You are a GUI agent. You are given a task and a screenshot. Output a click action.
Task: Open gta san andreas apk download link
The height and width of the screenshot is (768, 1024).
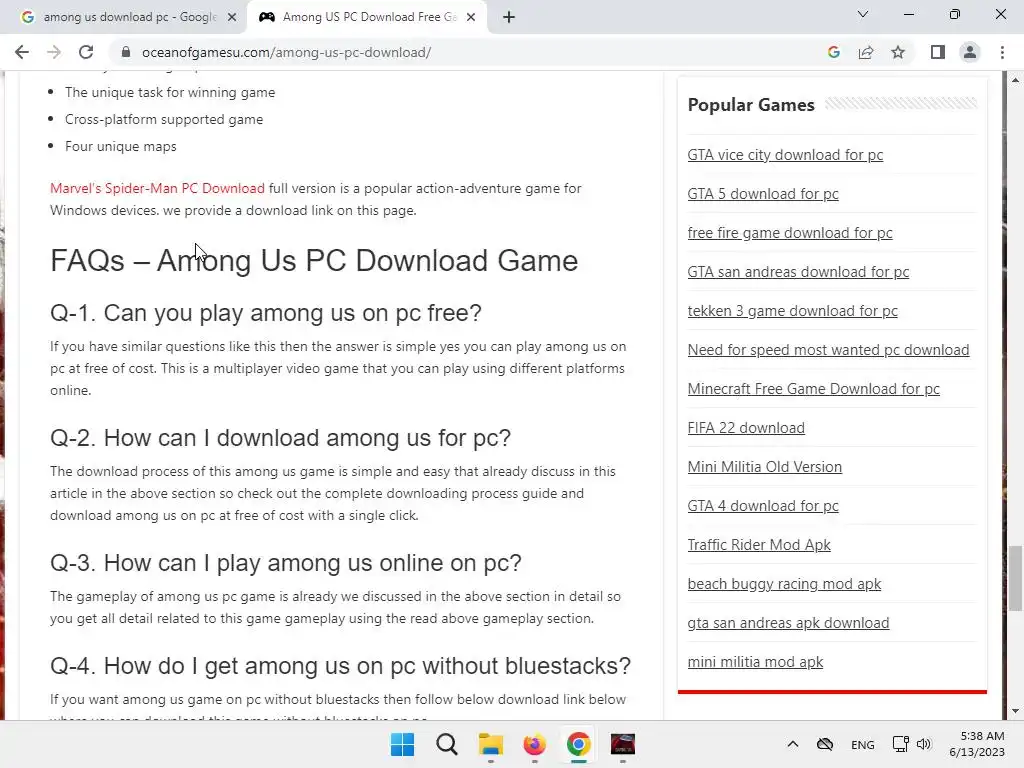(x=788, y=623)
